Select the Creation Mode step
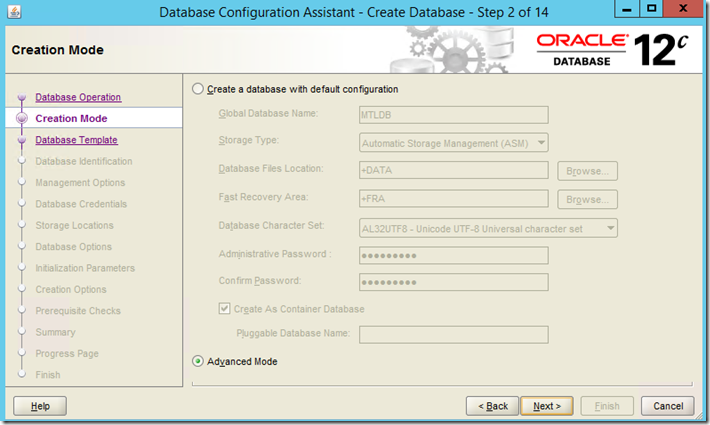710x425 pixels. pyautogui.click(x=71, y=118)
